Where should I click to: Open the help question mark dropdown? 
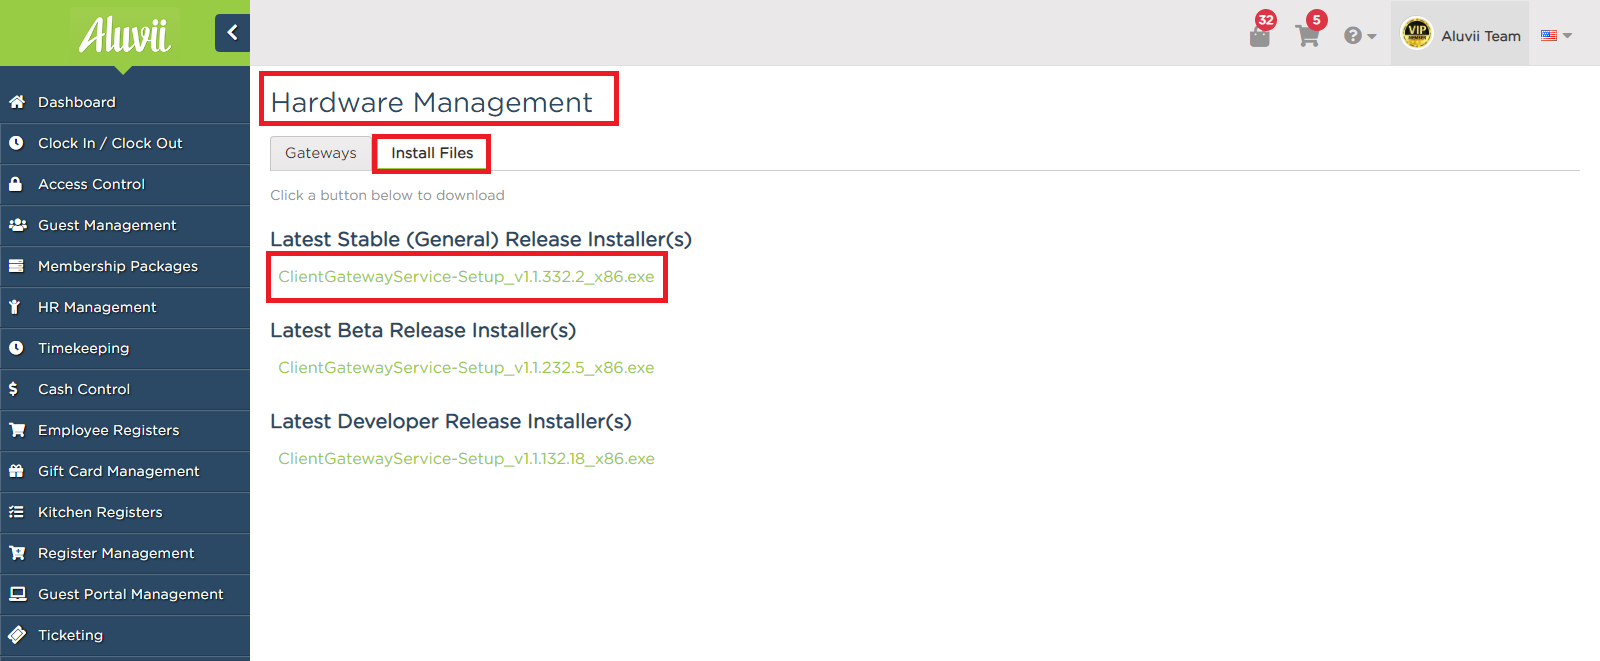tap(1359, 36)
